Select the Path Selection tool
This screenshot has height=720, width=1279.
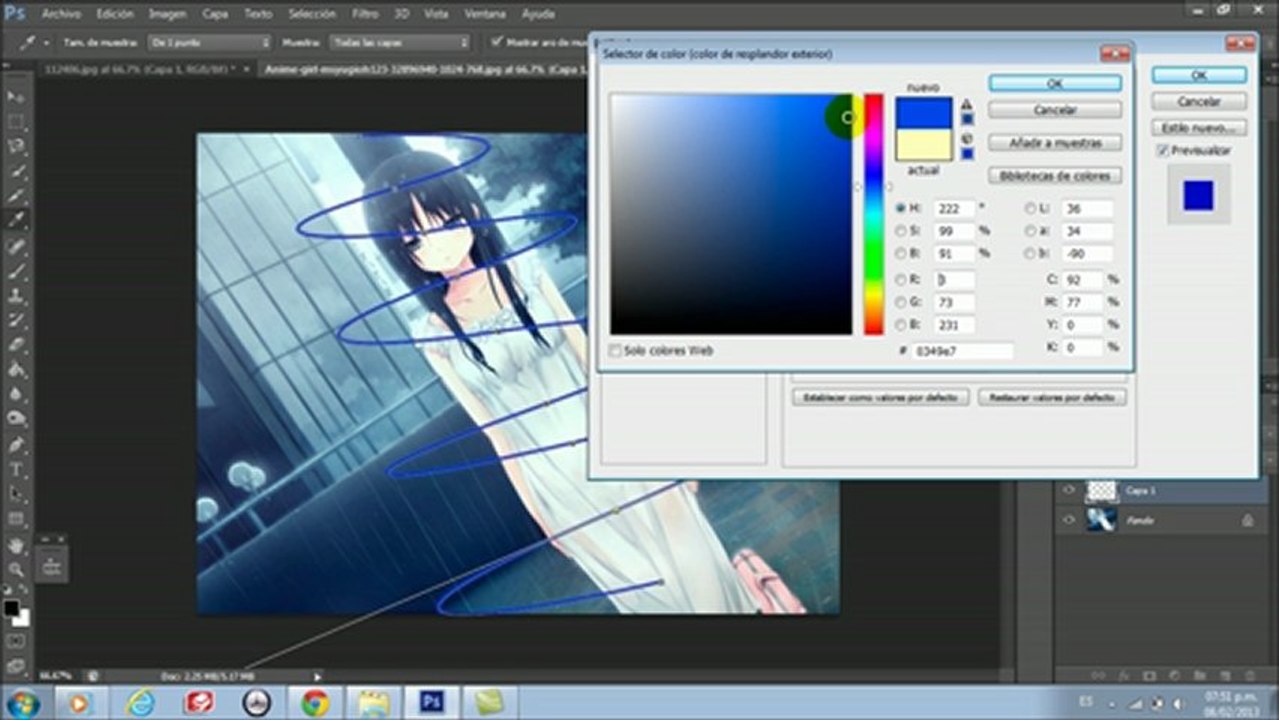pyautogui.click(x=16, y=495)
